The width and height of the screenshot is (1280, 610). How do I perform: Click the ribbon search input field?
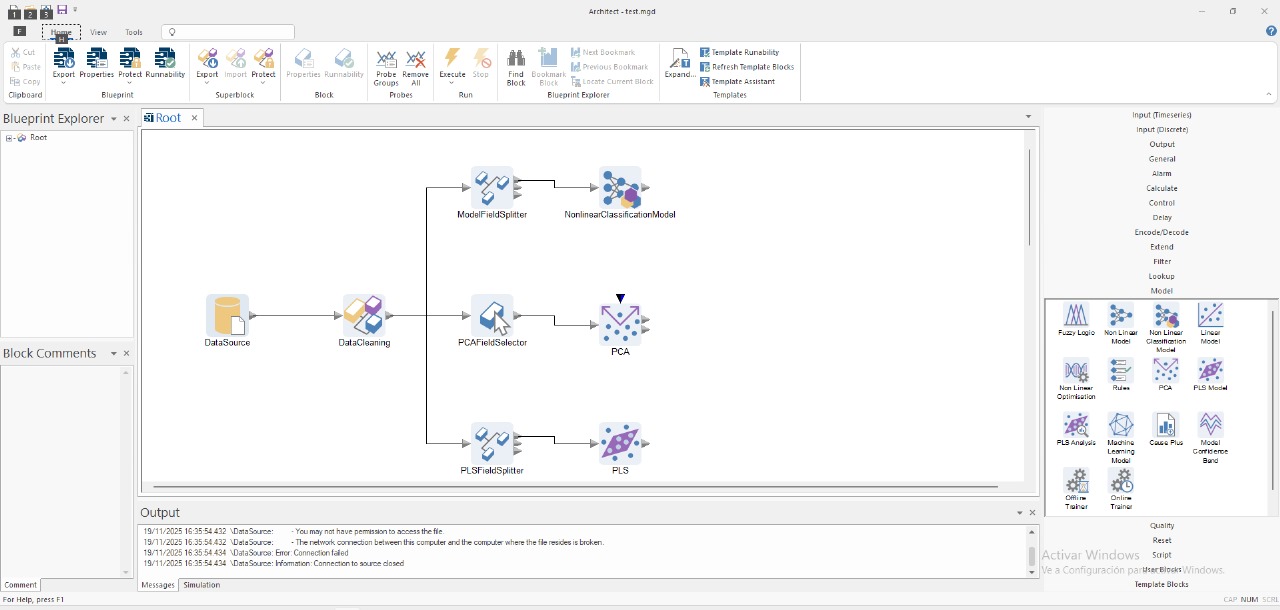(230, 32)
